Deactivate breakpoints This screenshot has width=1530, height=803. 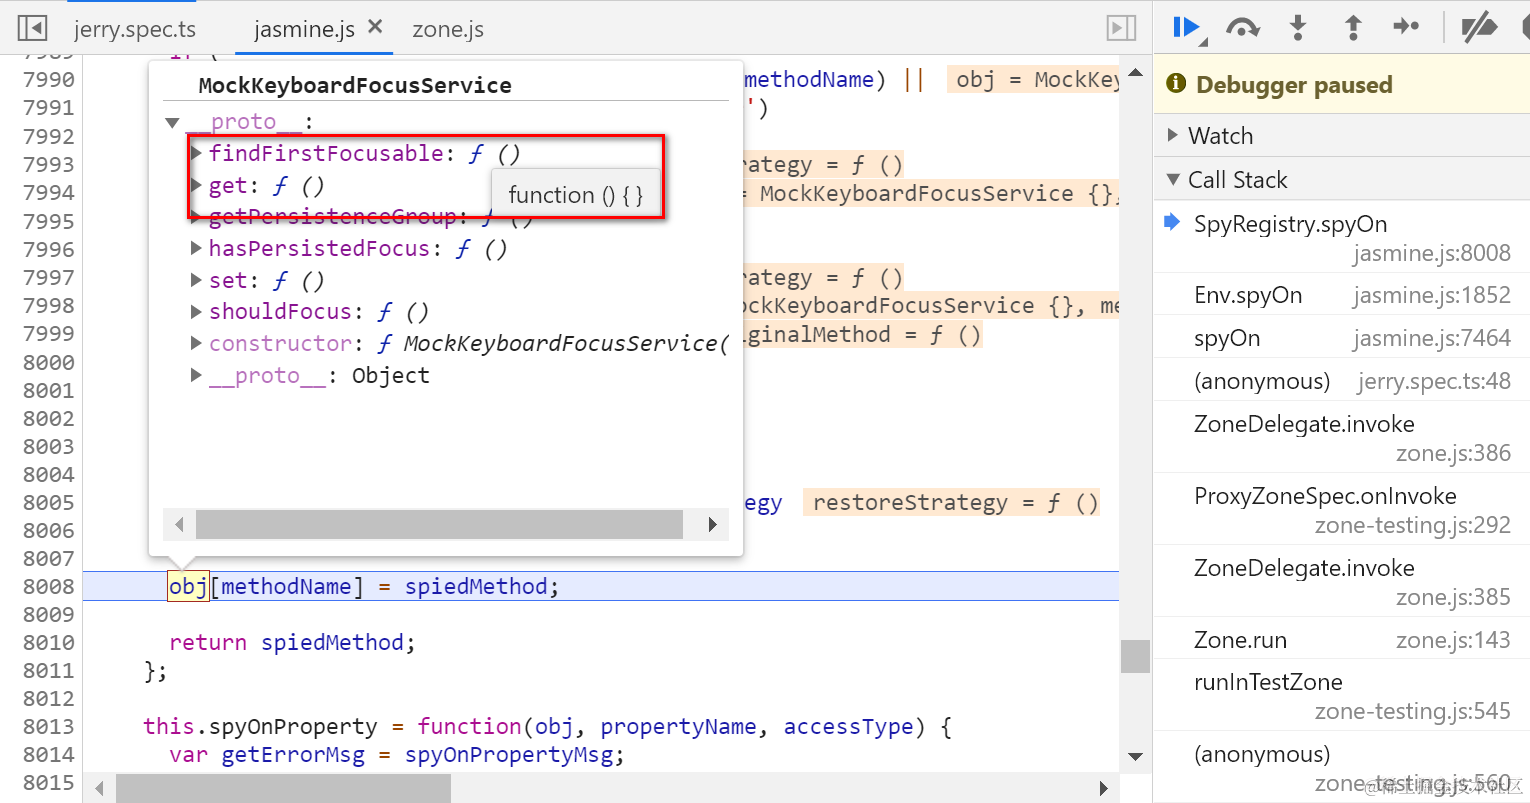[x=1479, y=28]
